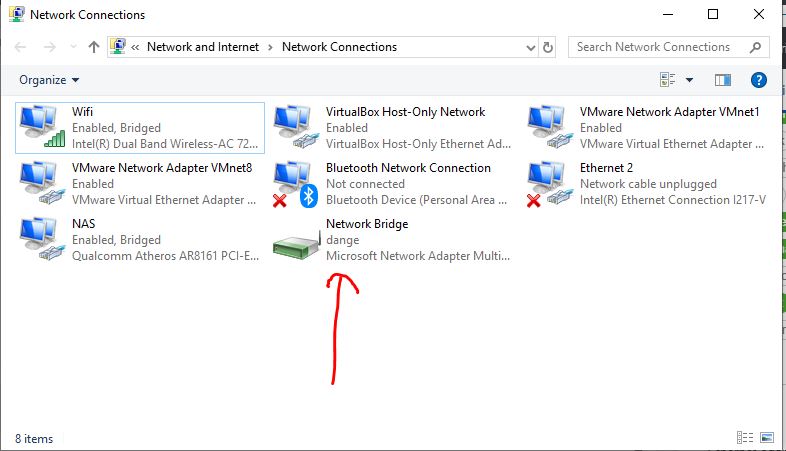The image size is (786, 451).
Task: Click the NAS connection name
Action: tap(83, 224)
